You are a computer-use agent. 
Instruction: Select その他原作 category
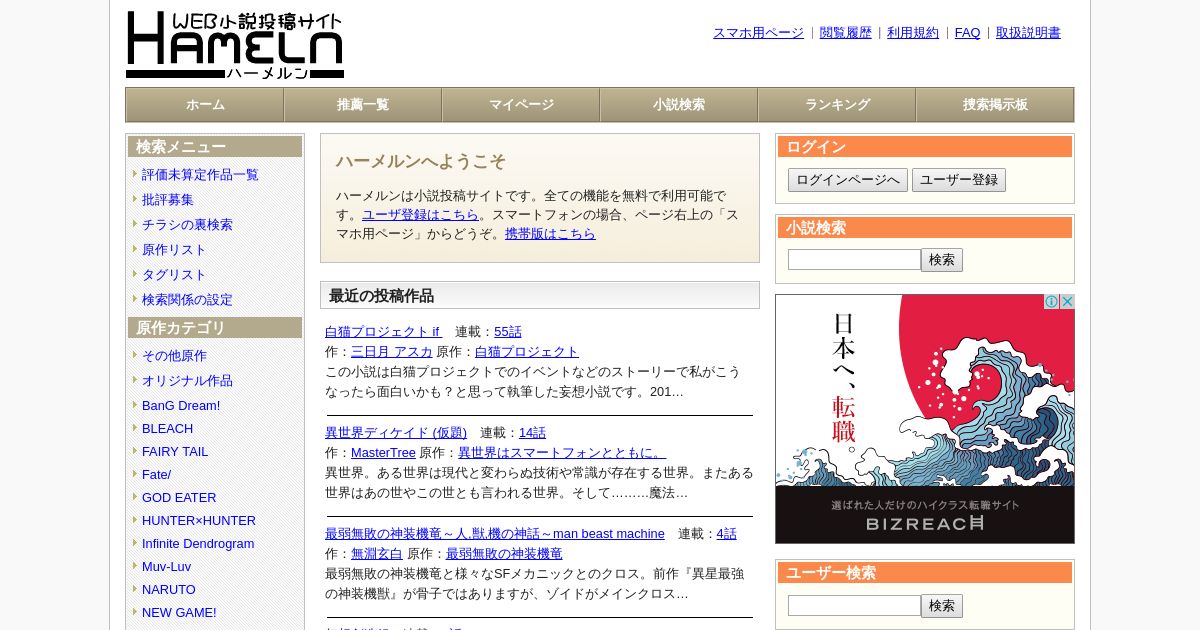174,356
